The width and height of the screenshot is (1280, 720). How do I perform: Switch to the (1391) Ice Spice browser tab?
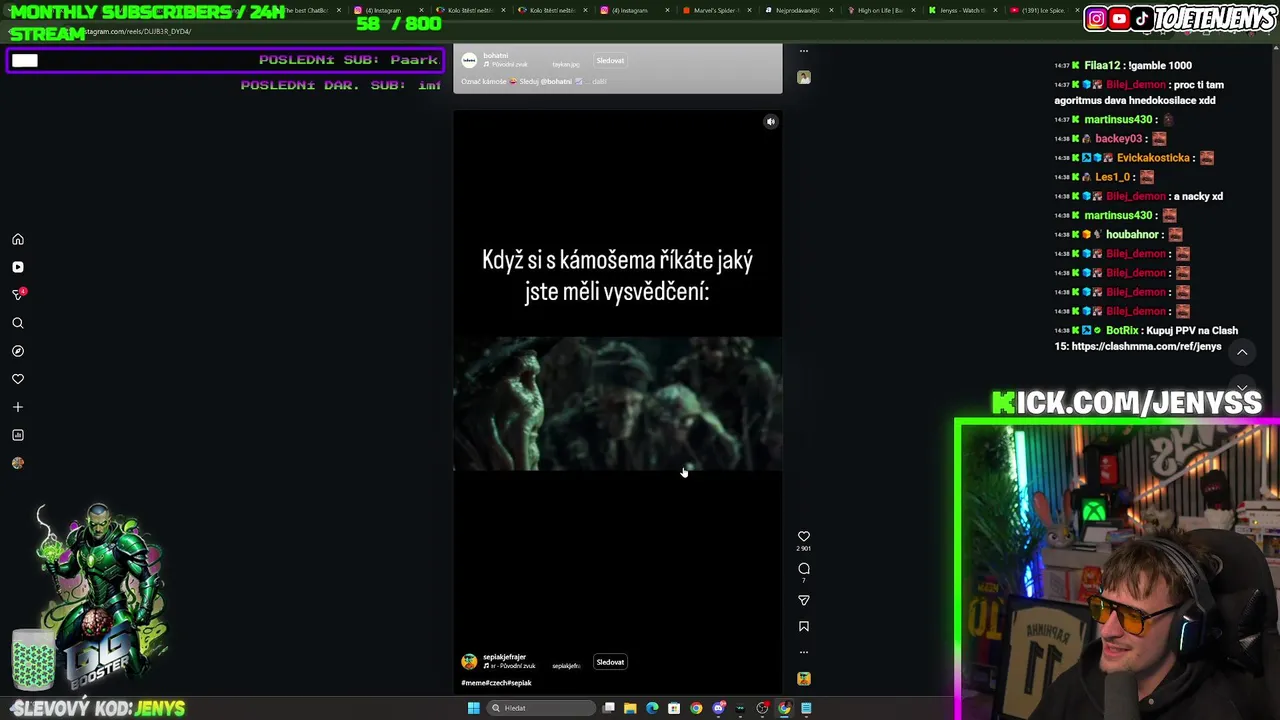pos(1043,10)
